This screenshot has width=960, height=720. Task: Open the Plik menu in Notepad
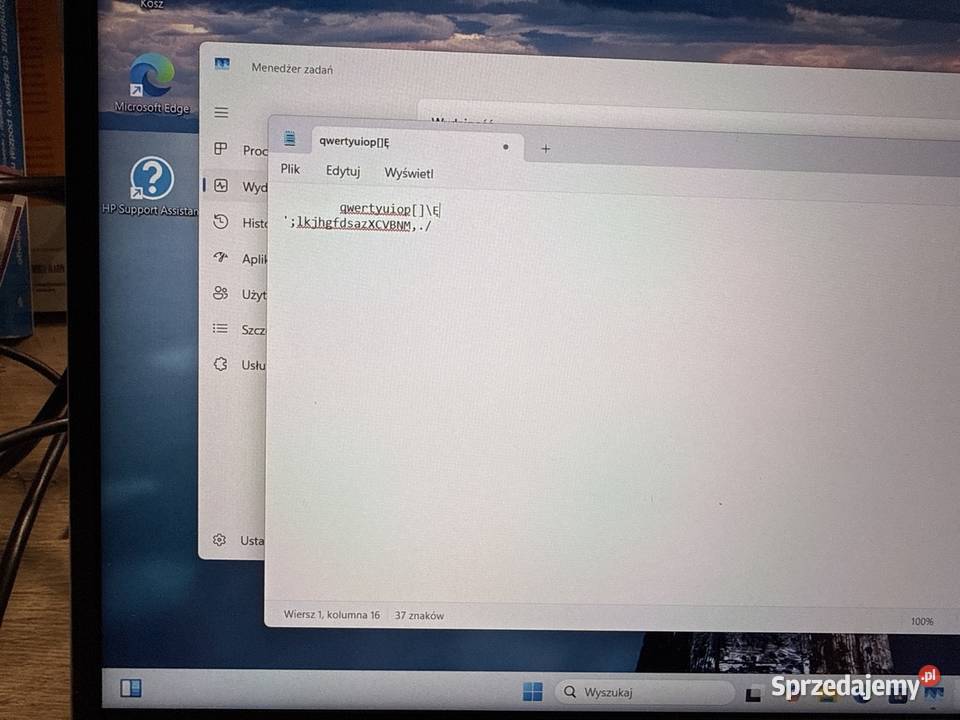[290, 170]
